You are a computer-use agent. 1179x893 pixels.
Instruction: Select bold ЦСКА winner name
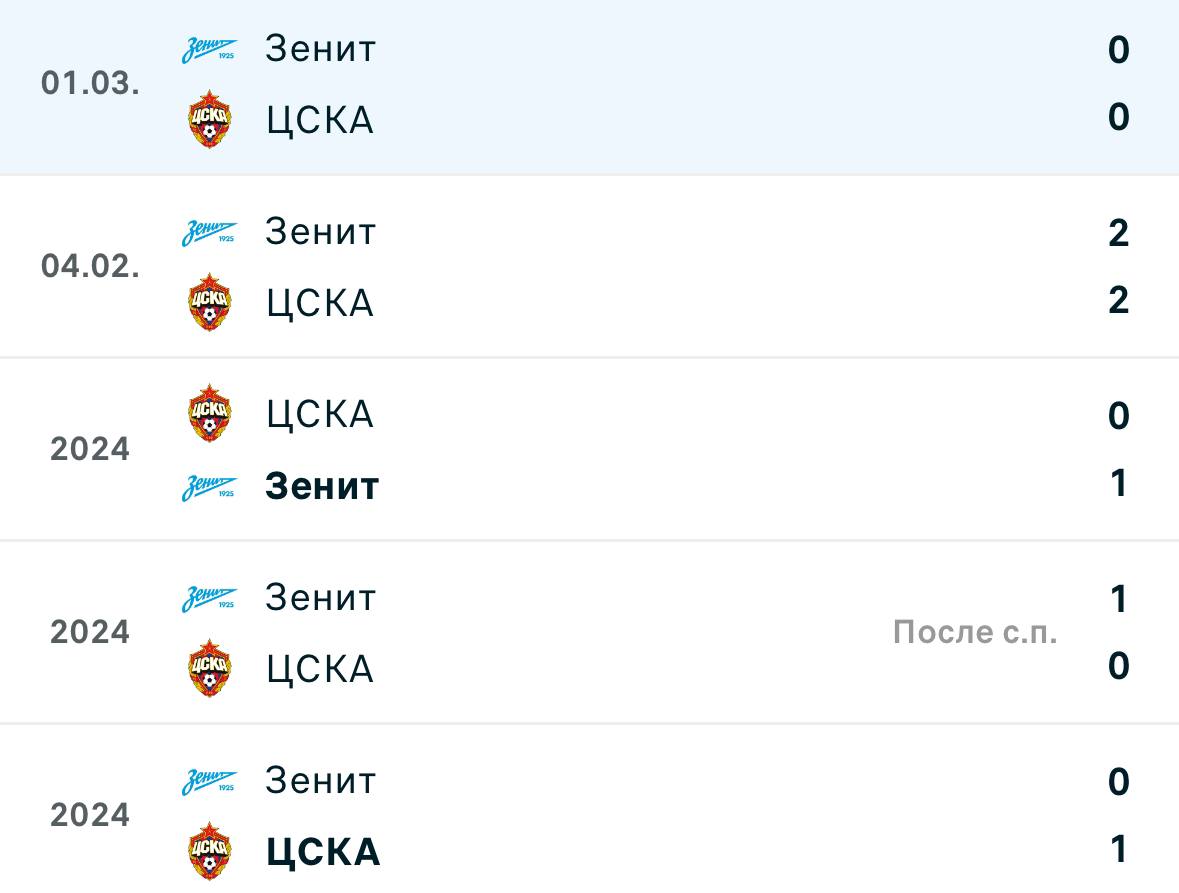click(323, 852)
